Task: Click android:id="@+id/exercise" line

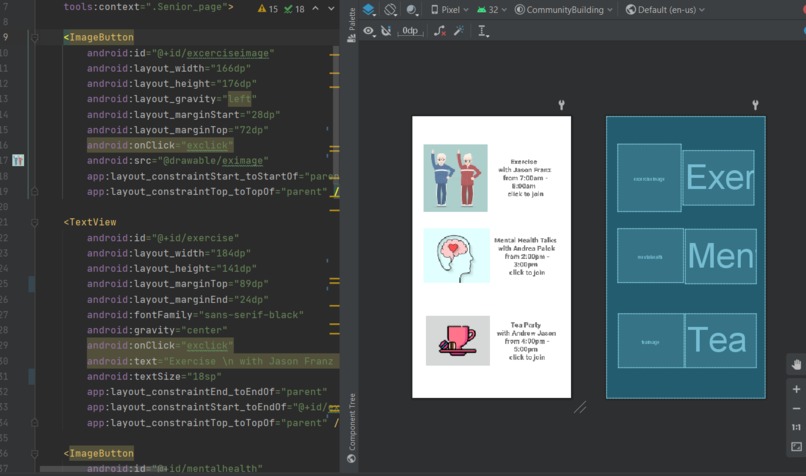Action: [x=163, y=238]
